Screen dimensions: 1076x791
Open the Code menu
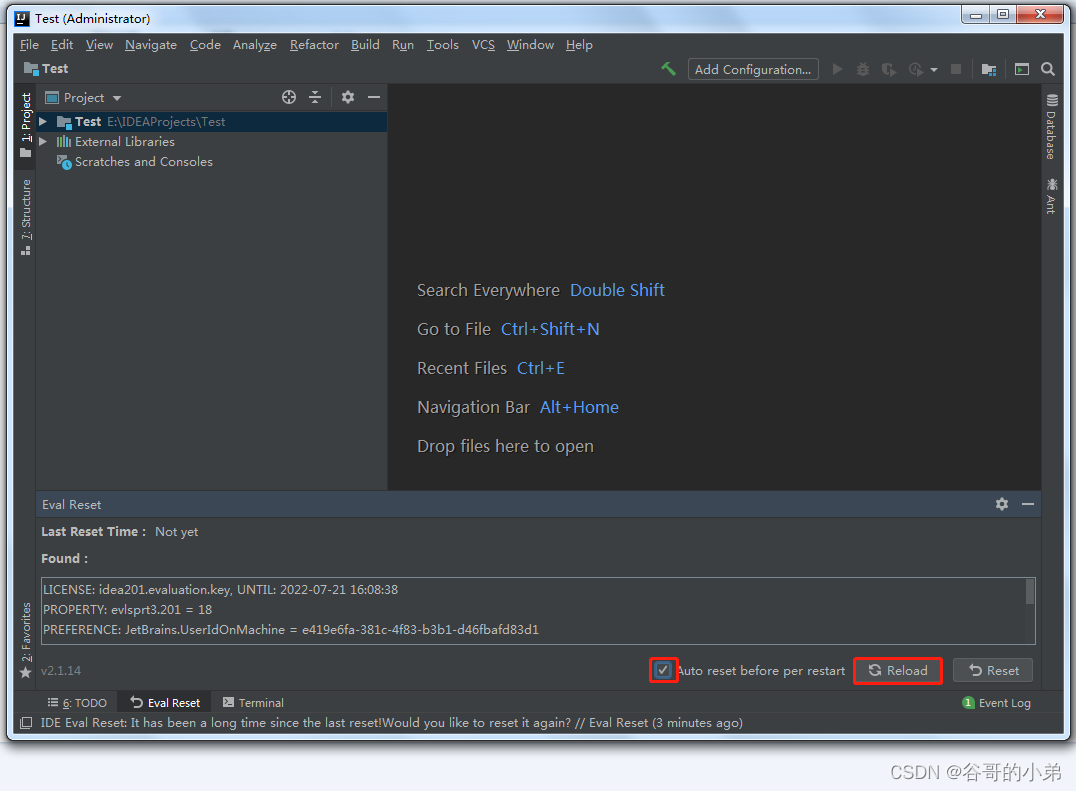click(x=205, y=45)
